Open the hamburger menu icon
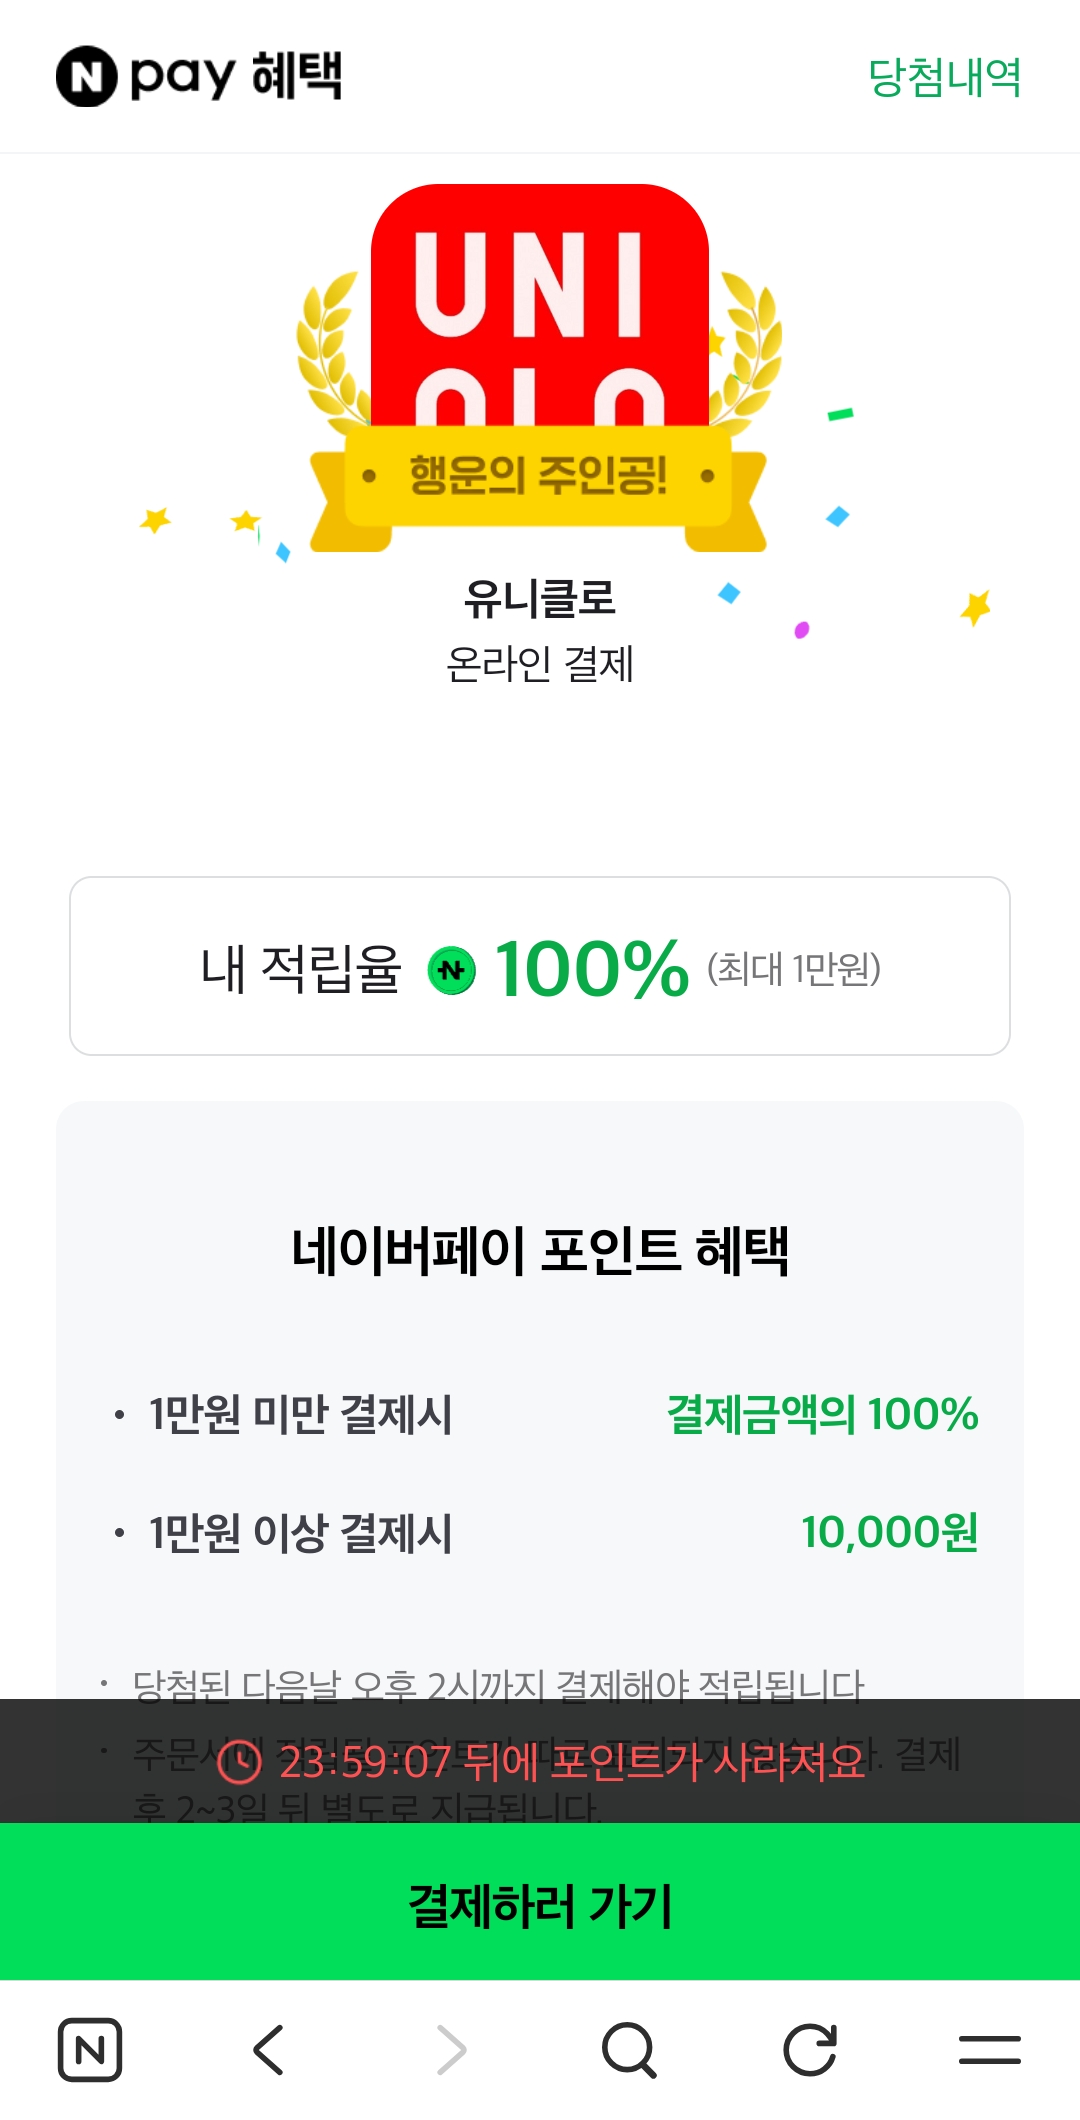The width and height of the screenshot is (1080, 2120). pos(989,2050)
